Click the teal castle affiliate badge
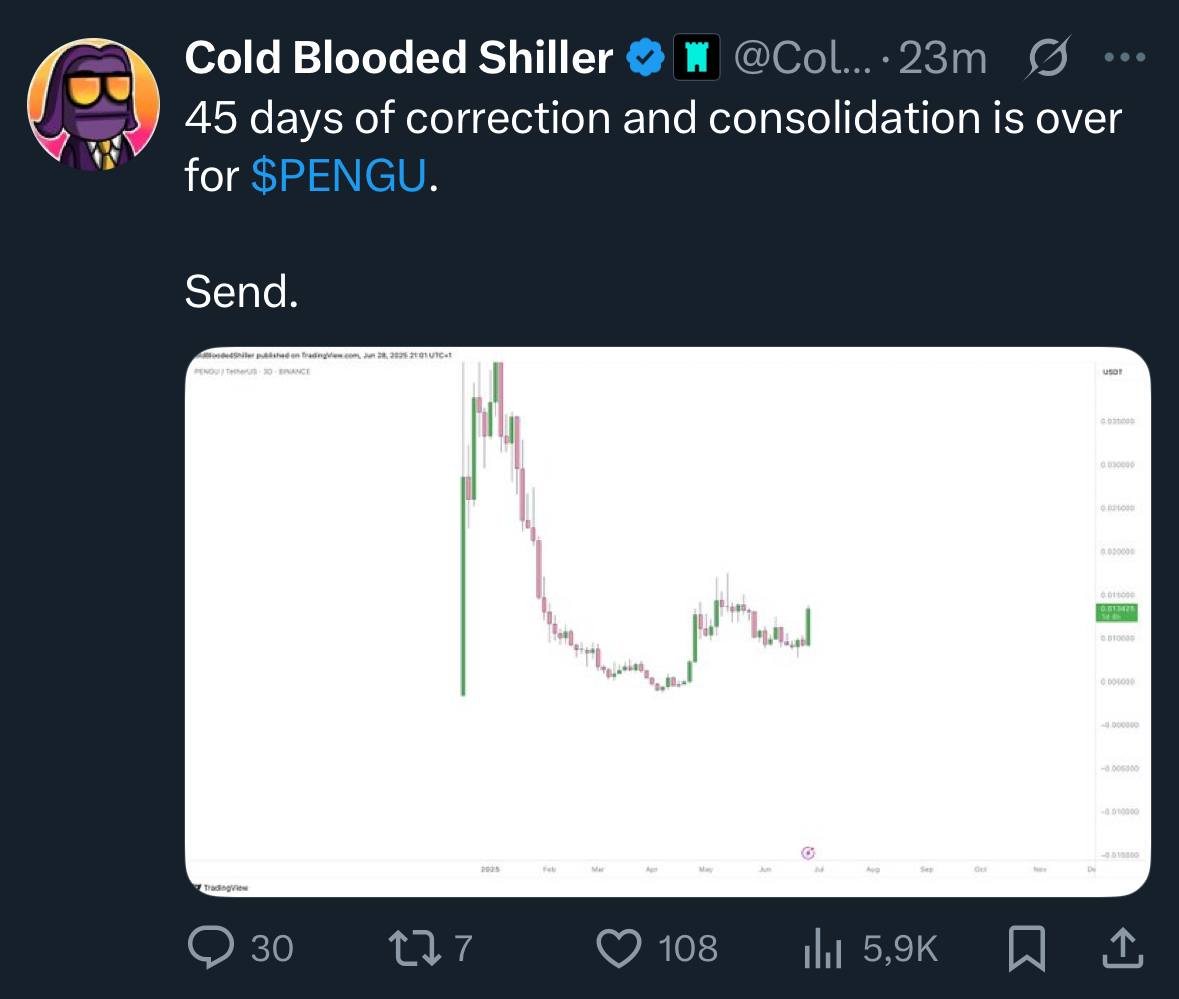The image size is (1179, 999). [696, 57]
